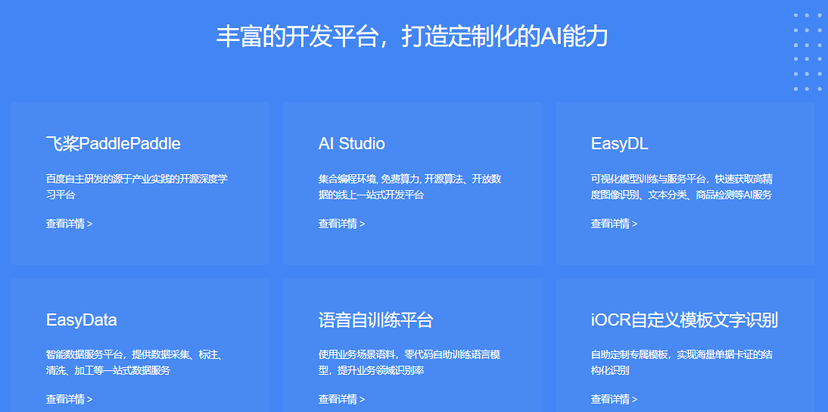Image resolution: width=828 pixels, height=412 pixels.
Task: Click the AI Studio card title
Action: [x=352, y=144]
